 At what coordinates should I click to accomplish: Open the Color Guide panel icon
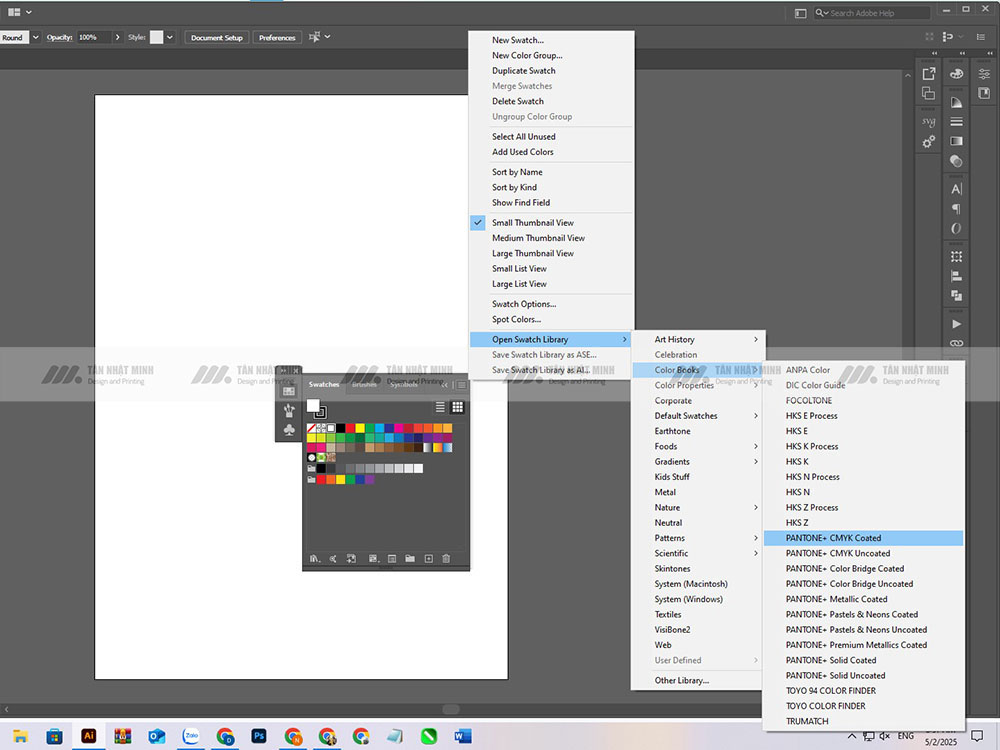pyautogui.click(x=956, y=102)
